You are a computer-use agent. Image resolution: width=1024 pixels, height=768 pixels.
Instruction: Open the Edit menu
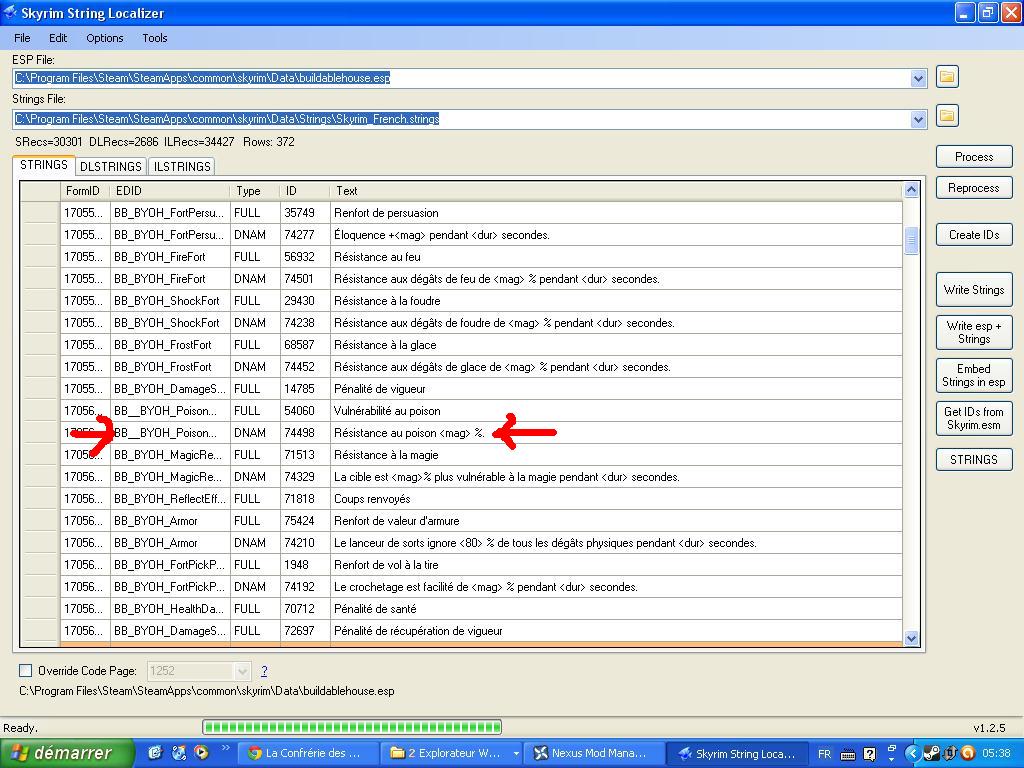pos(58,38)
